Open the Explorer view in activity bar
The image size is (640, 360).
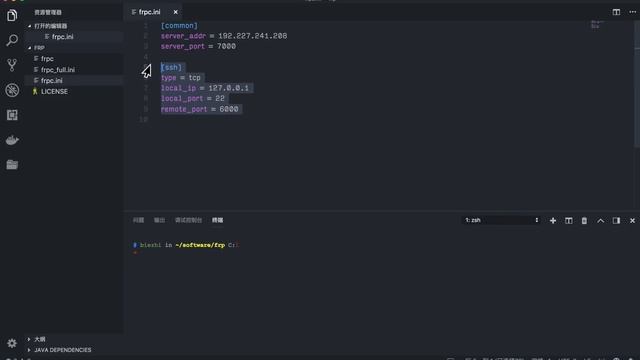pyautogui.click(x=12, y=16)
